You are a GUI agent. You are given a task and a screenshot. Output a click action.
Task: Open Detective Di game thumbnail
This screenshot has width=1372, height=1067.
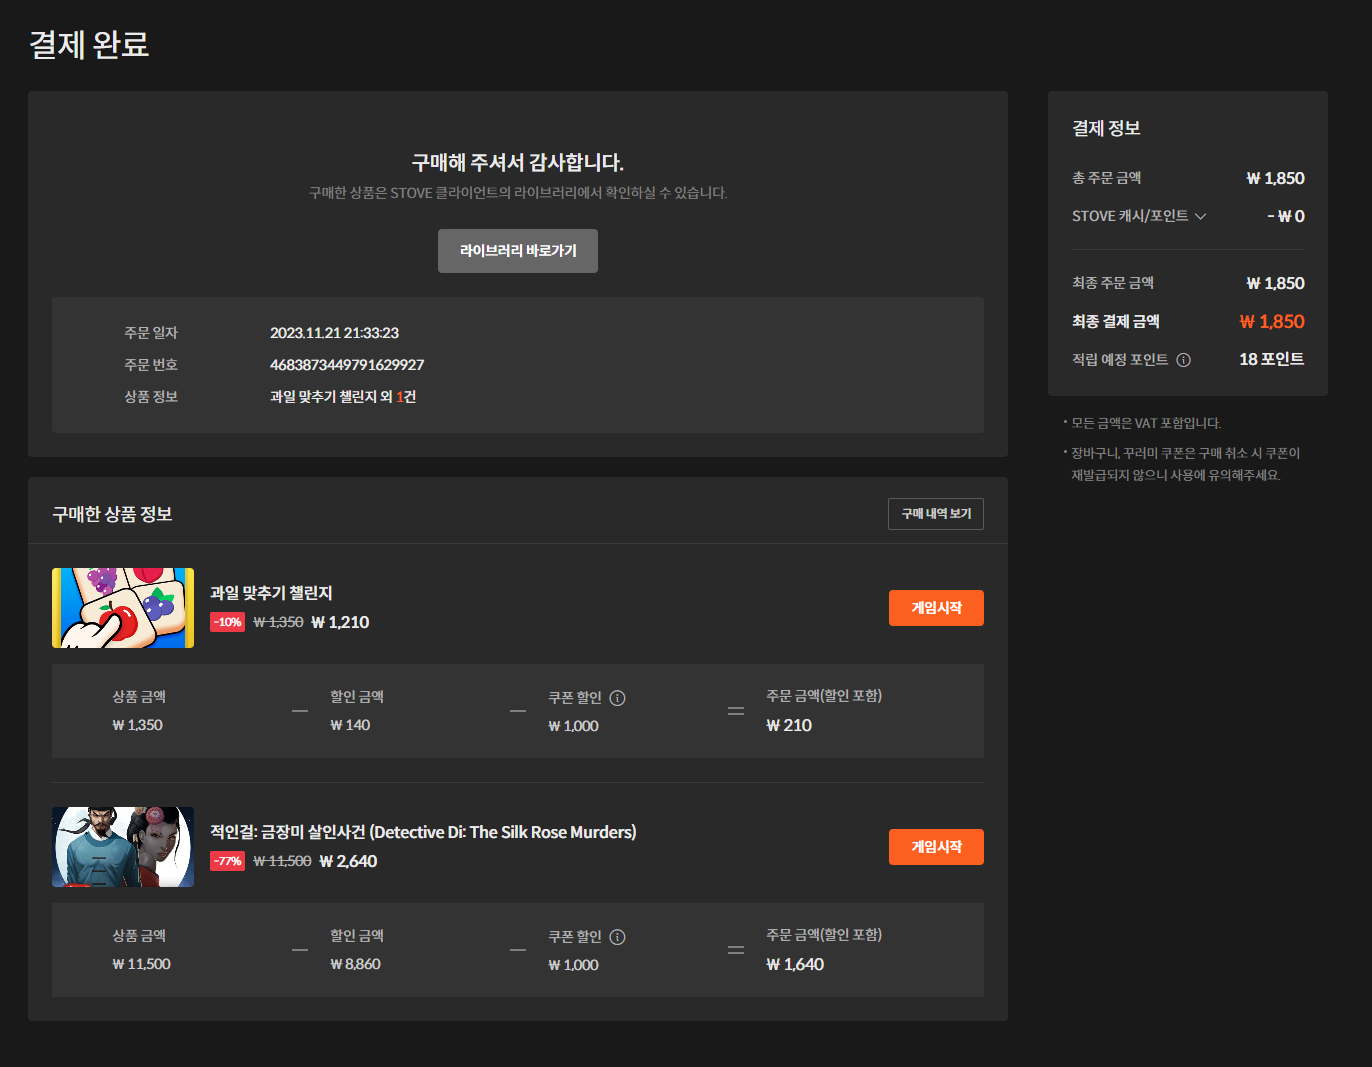(x=123, y=847)
